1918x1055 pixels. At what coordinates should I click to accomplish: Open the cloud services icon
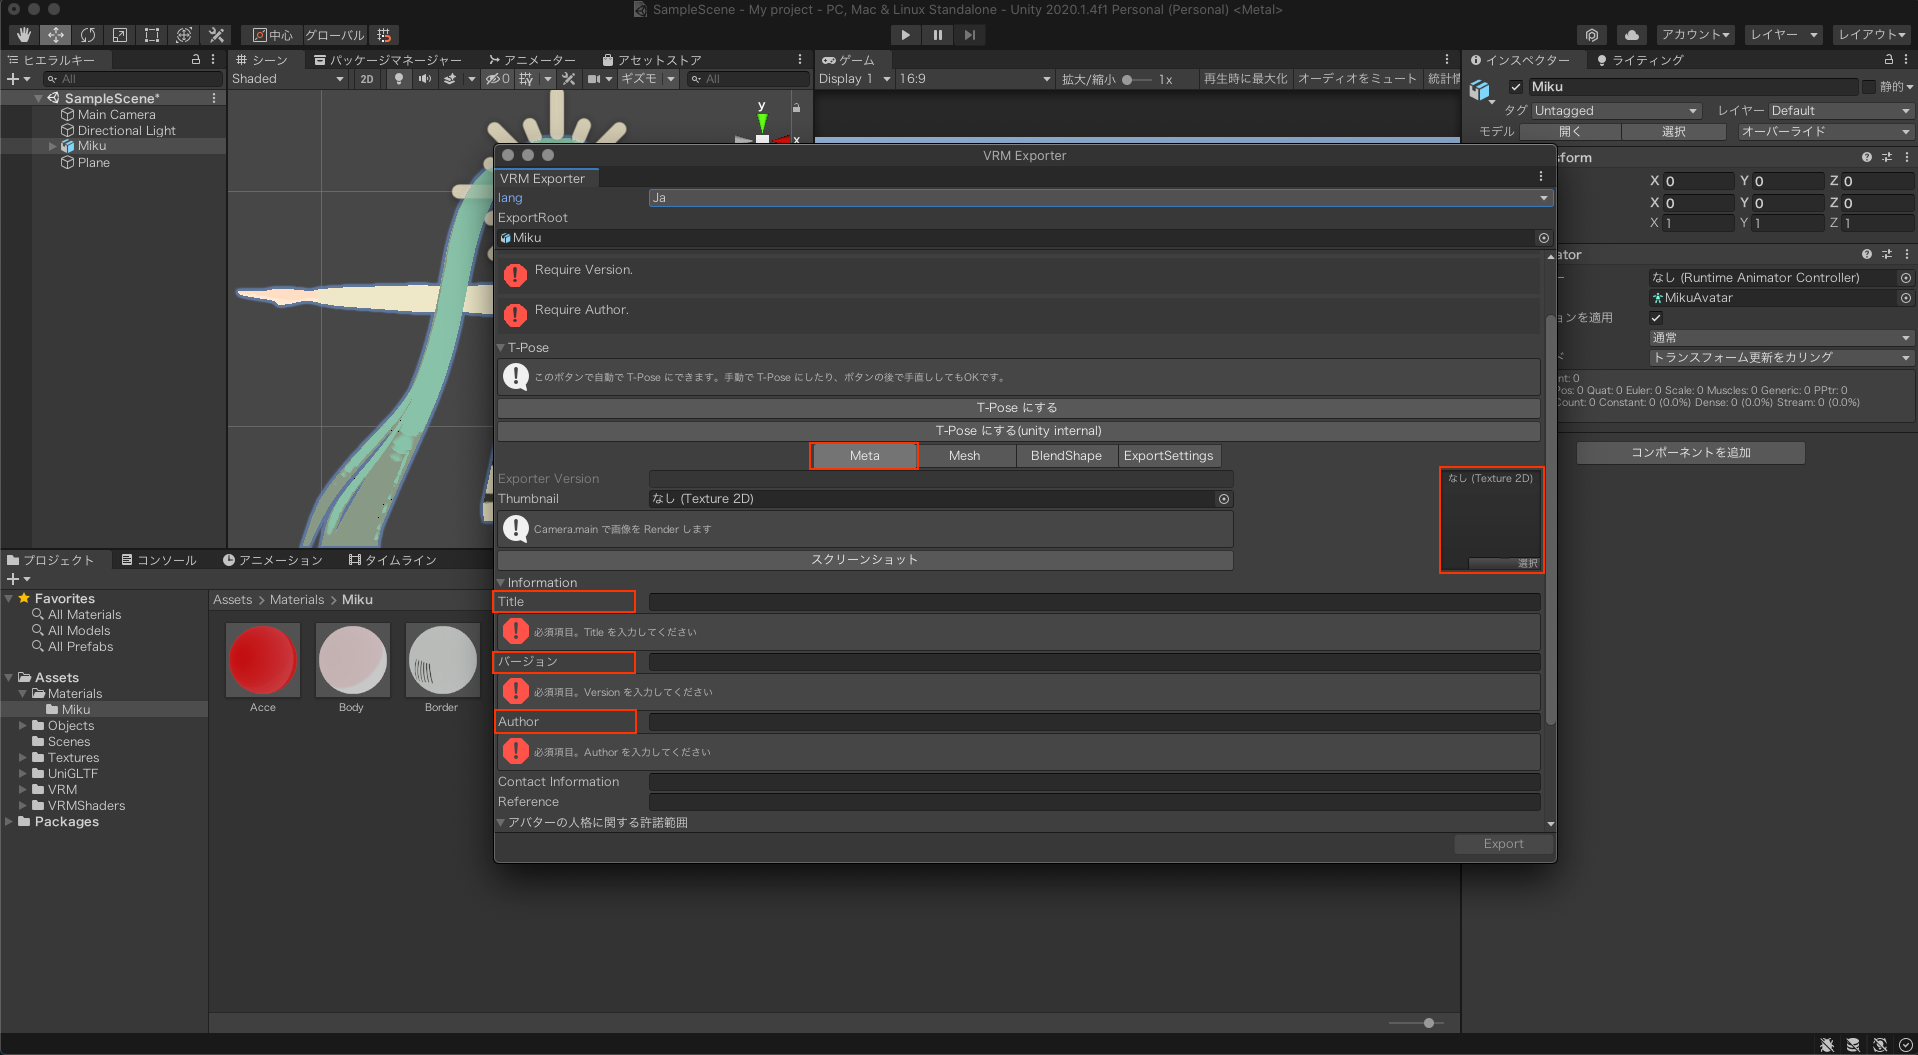(x=1631, y=35)
